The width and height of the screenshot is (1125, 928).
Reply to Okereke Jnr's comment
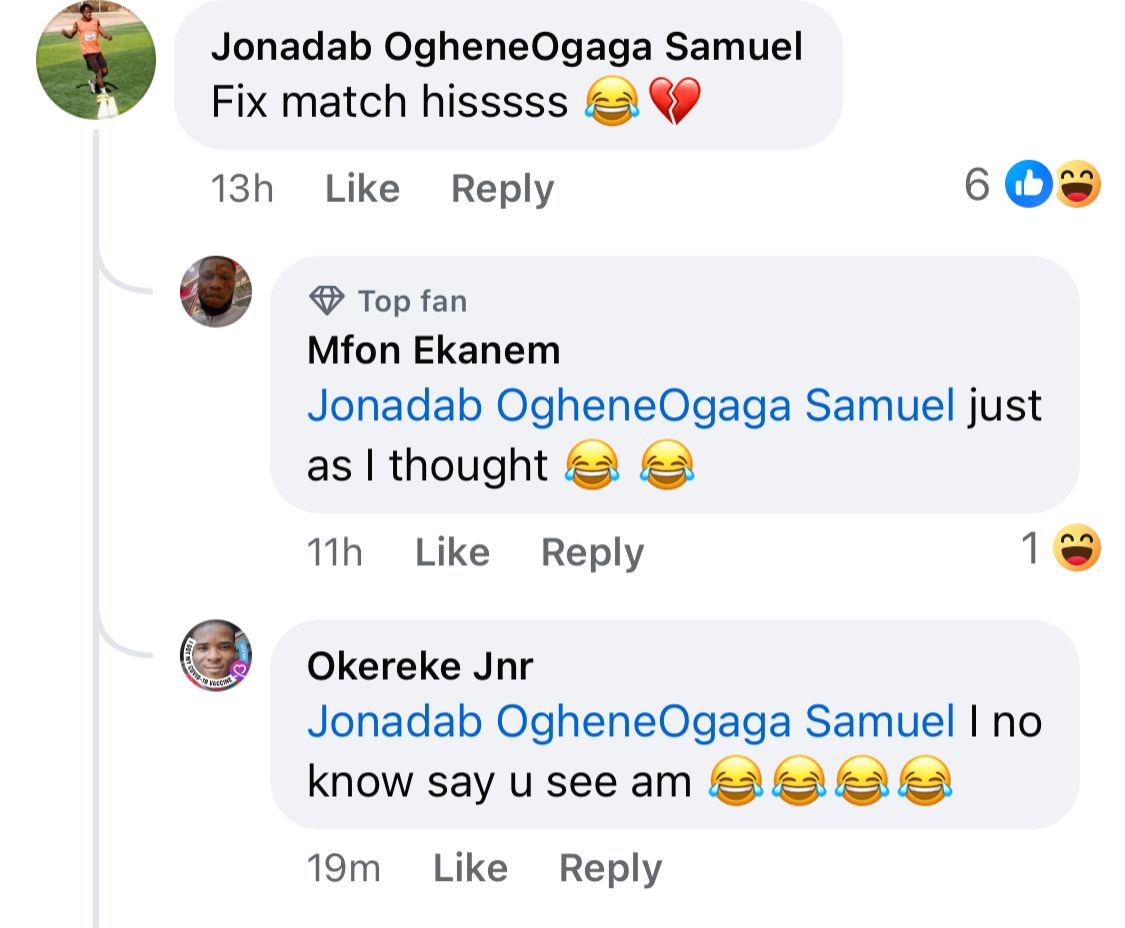coord(610,868)
